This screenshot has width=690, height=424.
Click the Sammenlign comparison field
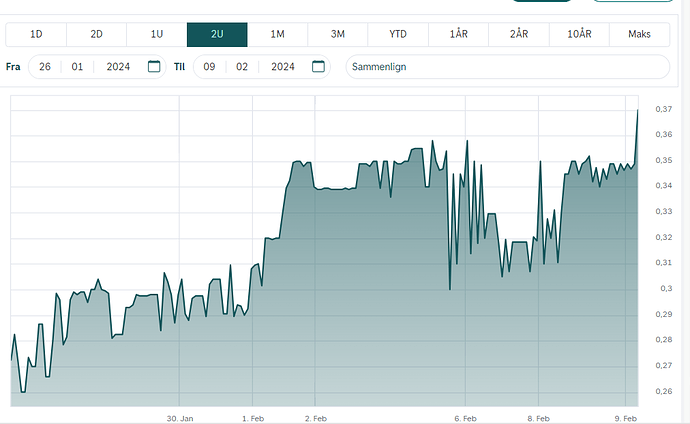(x=507, y=67)
